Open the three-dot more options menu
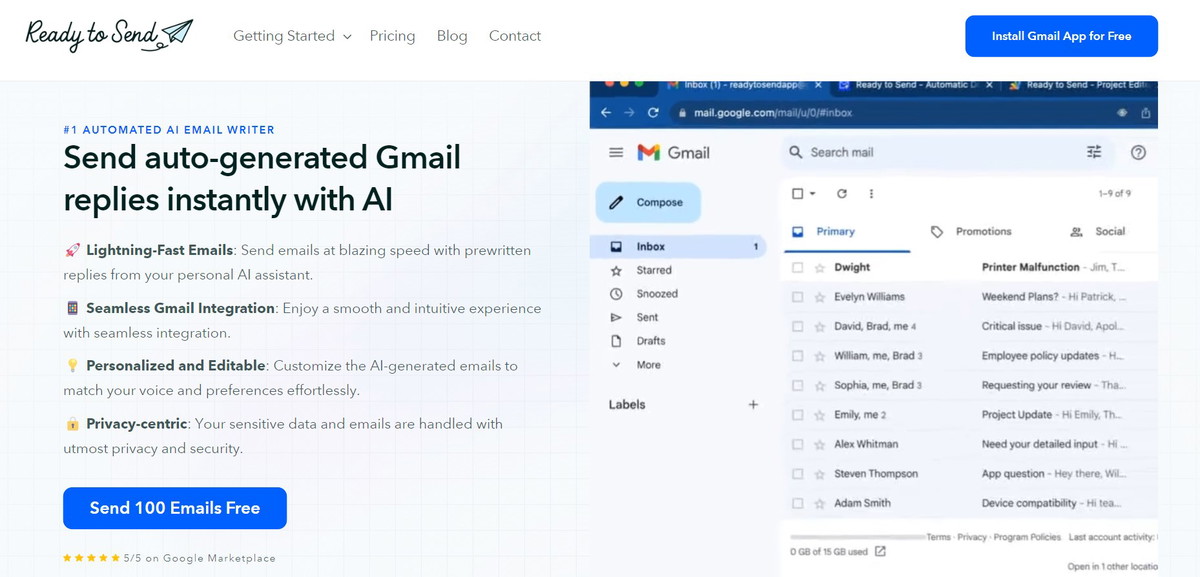 pyautogui.click(x=871, y=194)
